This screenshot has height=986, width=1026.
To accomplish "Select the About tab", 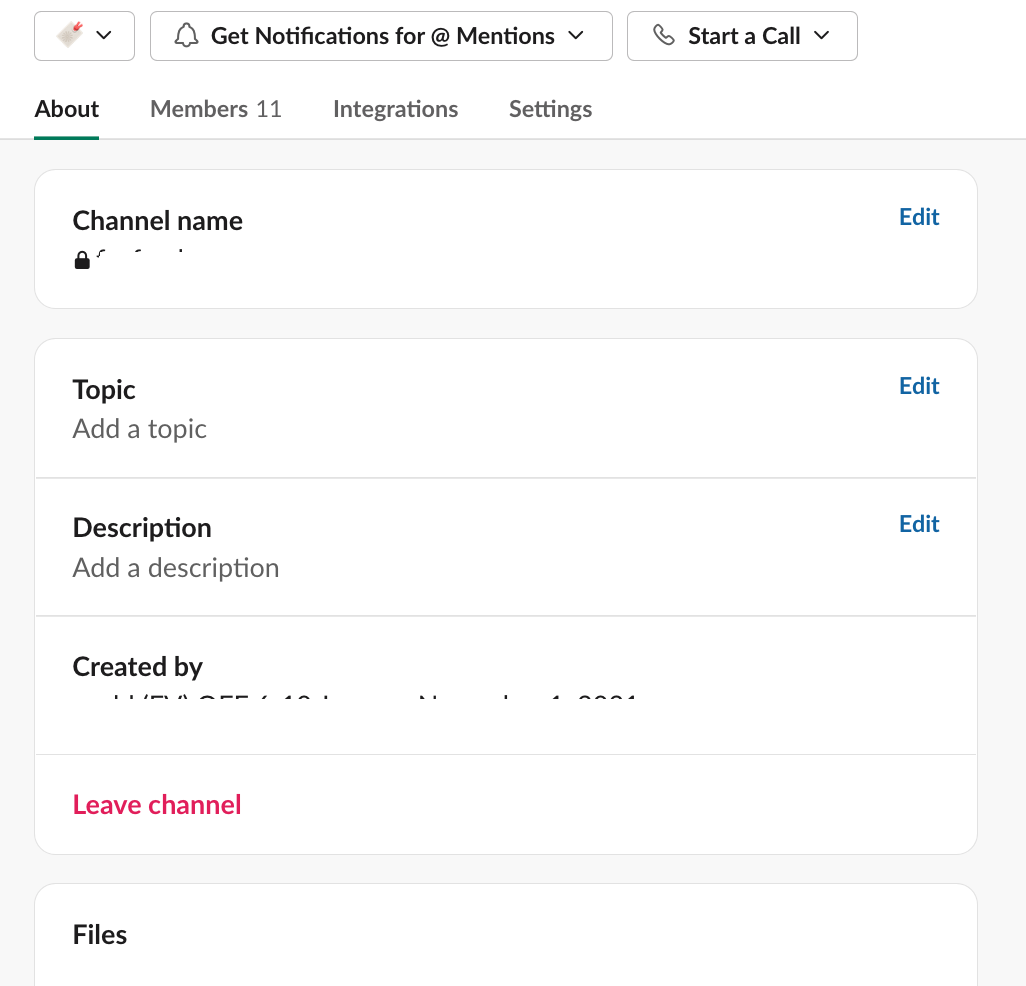I will point(66,108).
